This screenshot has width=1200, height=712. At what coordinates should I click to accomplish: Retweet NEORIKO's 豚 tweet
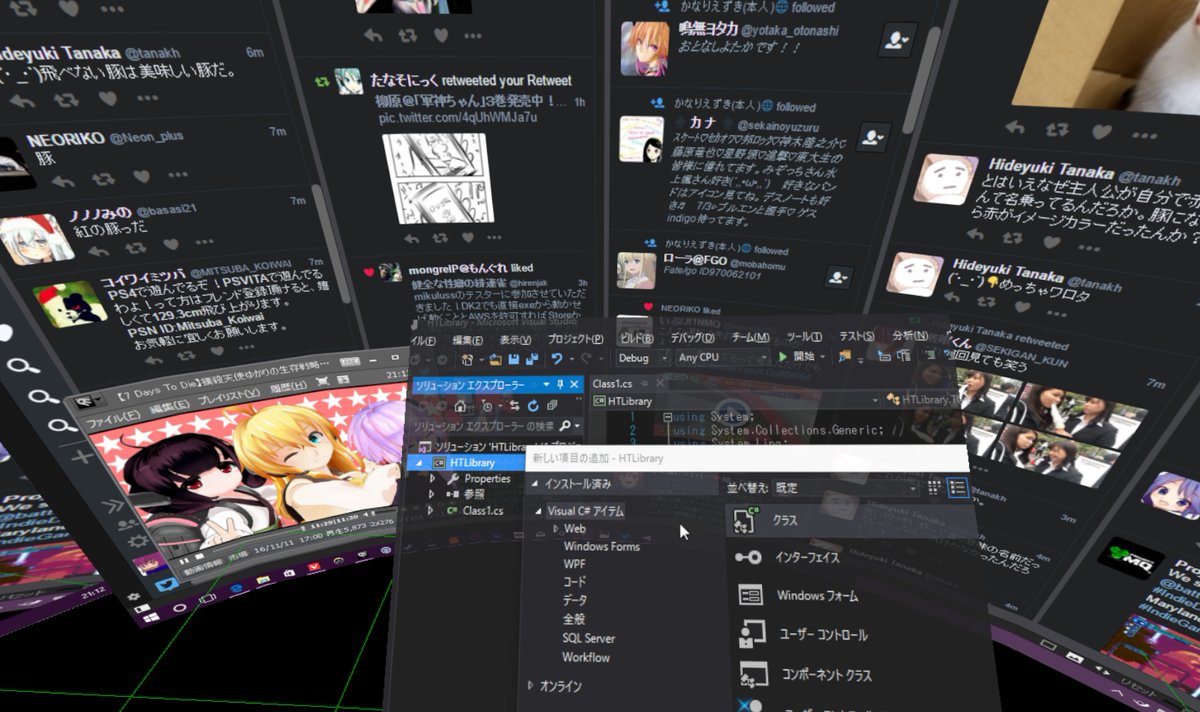point(104,179)
